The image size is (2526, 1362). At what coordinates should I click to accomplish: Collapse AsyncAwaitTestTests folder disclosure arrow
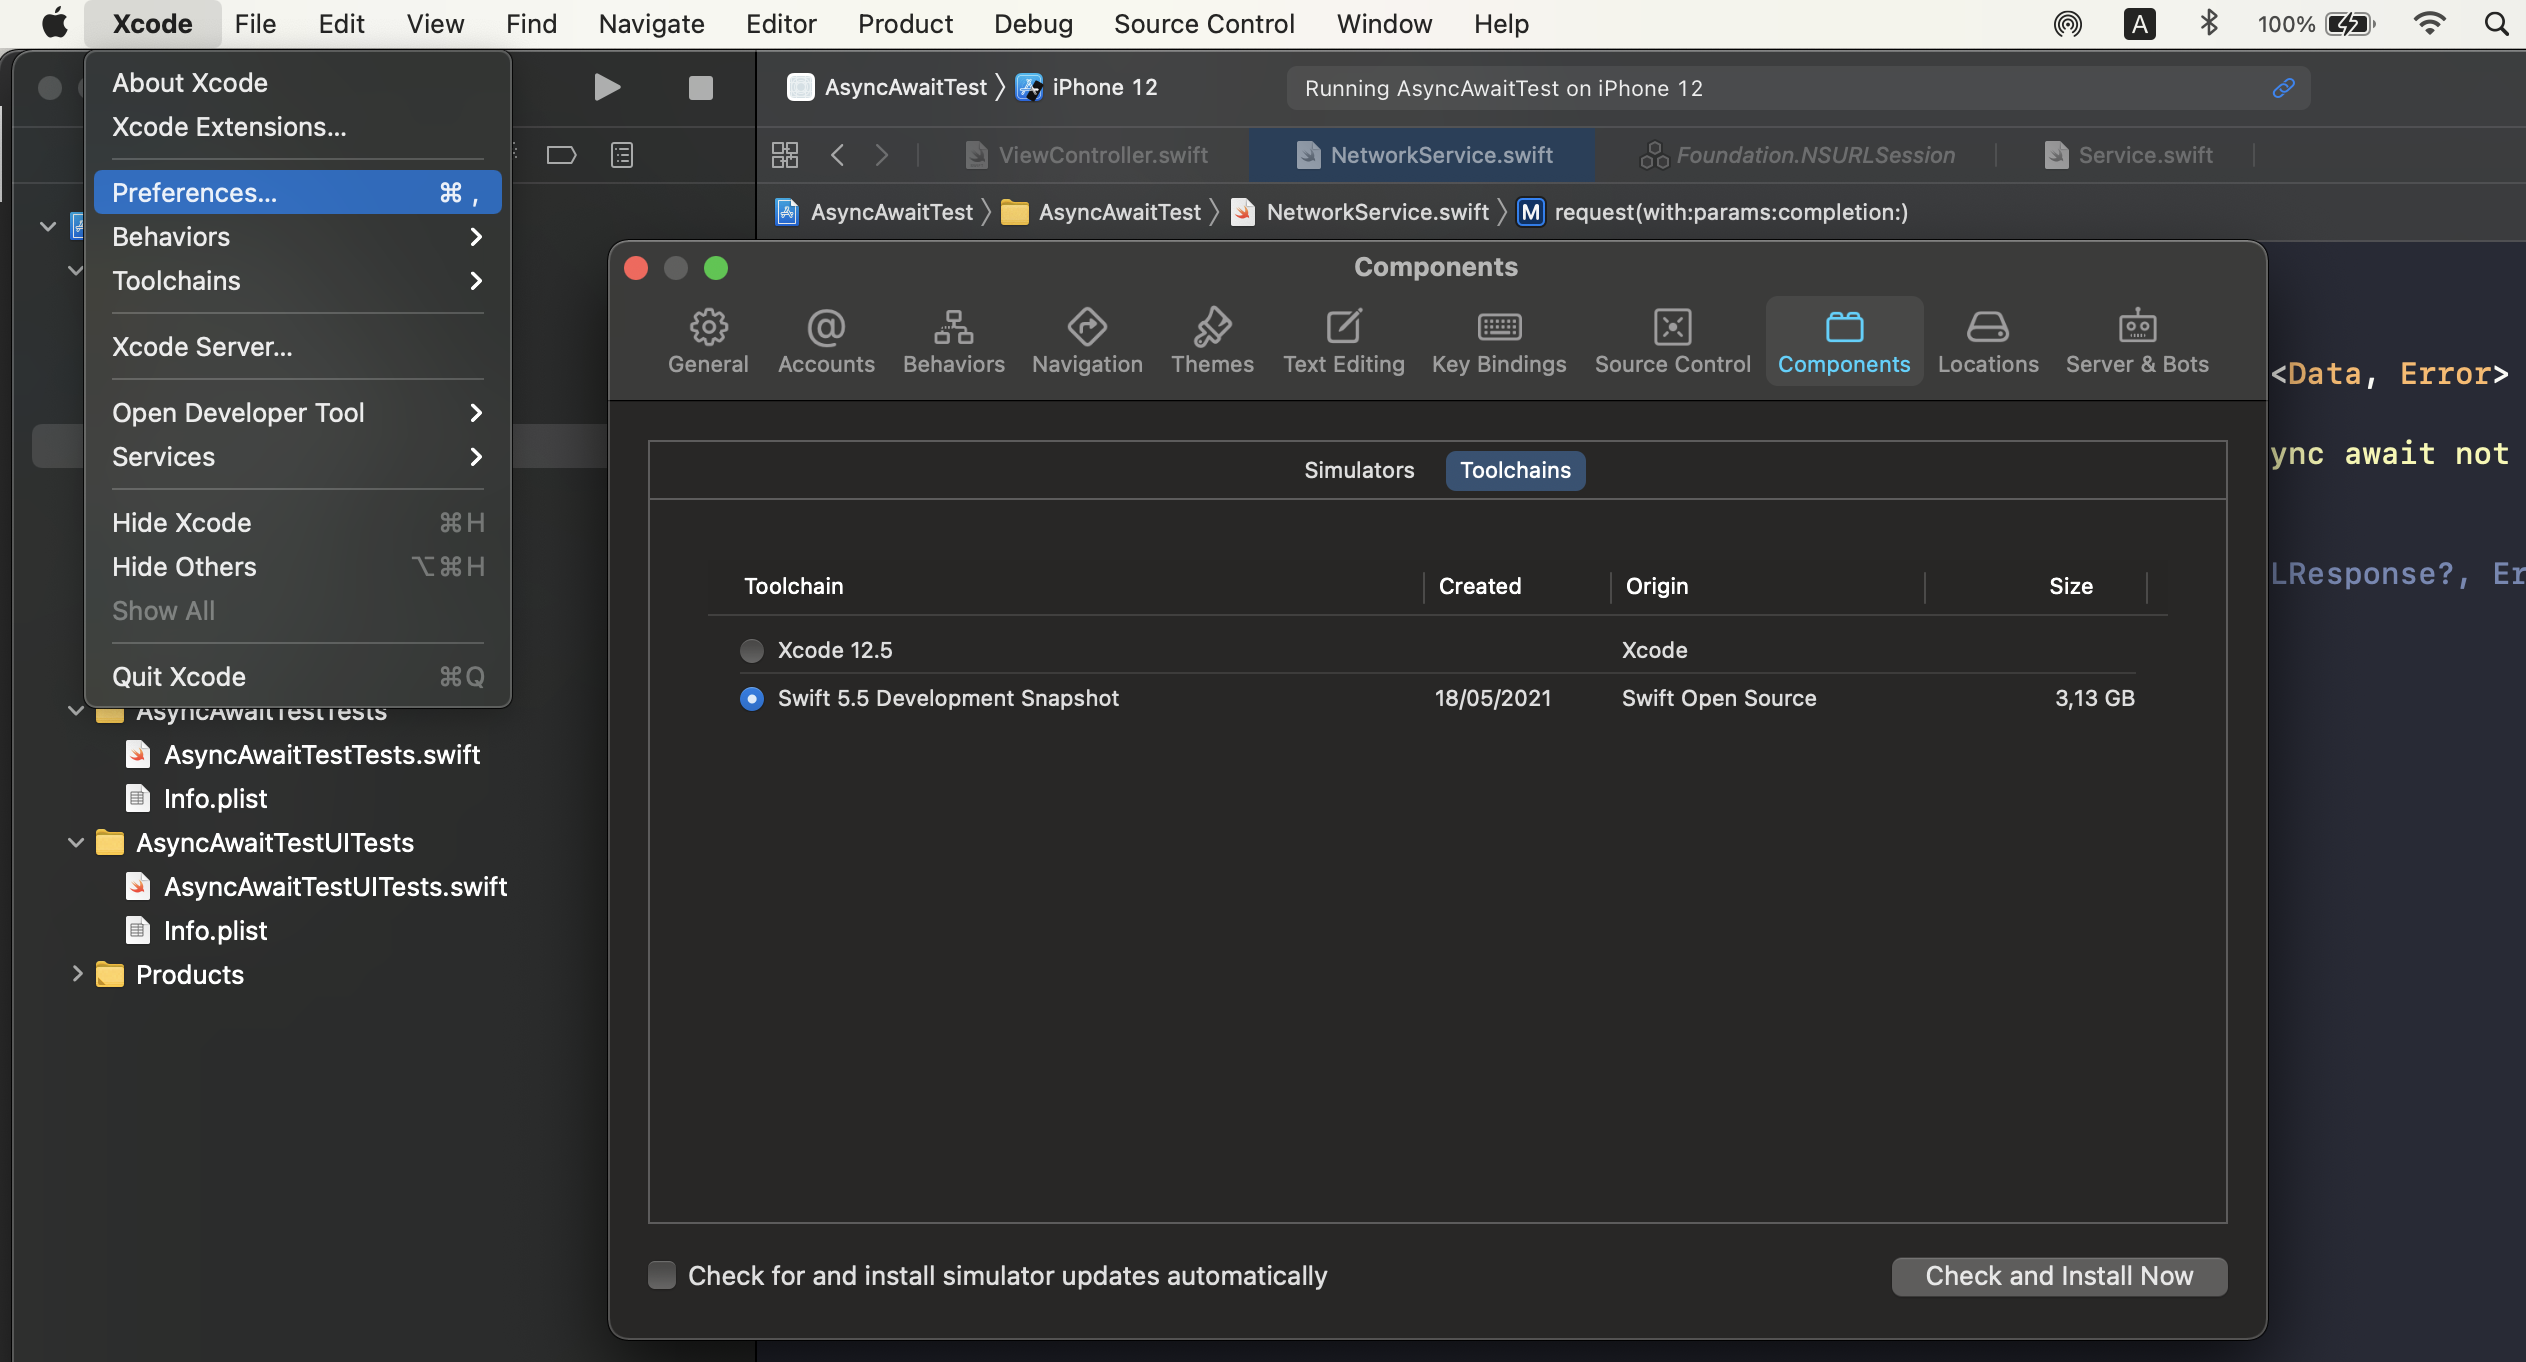click(76, 711)
